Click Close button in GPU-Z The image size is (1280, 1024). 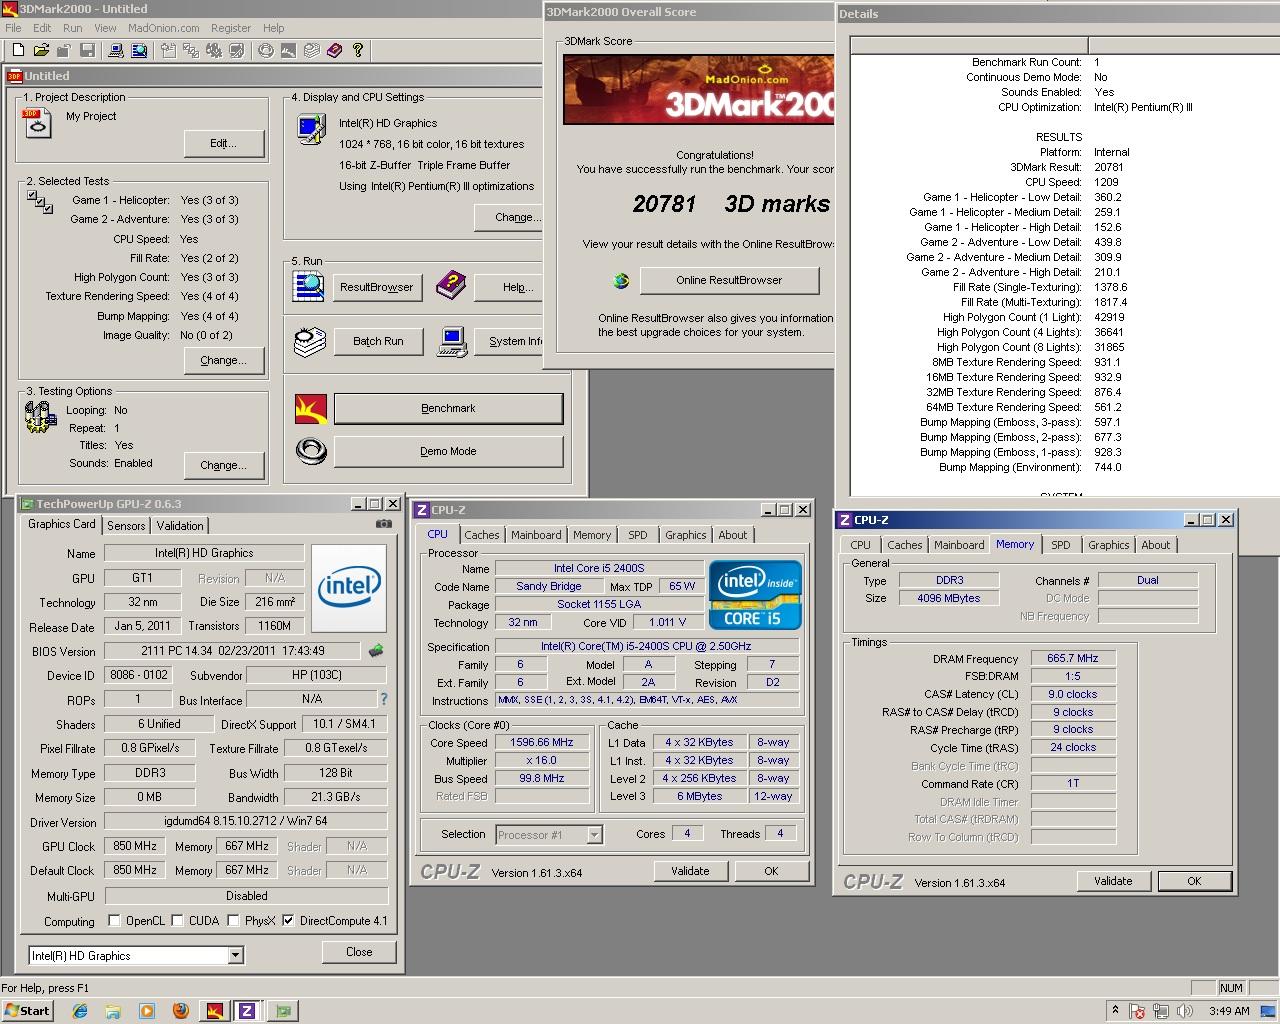[359, 952]
